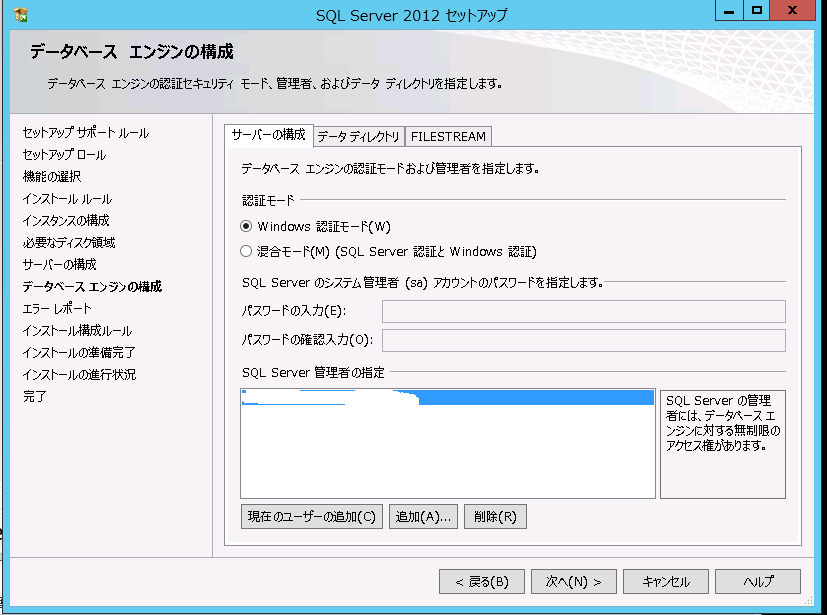The height and width of the screenshot is (615, 827).
Task: Click セットアップ ロール step in sidebar
Action: point(64,155)
